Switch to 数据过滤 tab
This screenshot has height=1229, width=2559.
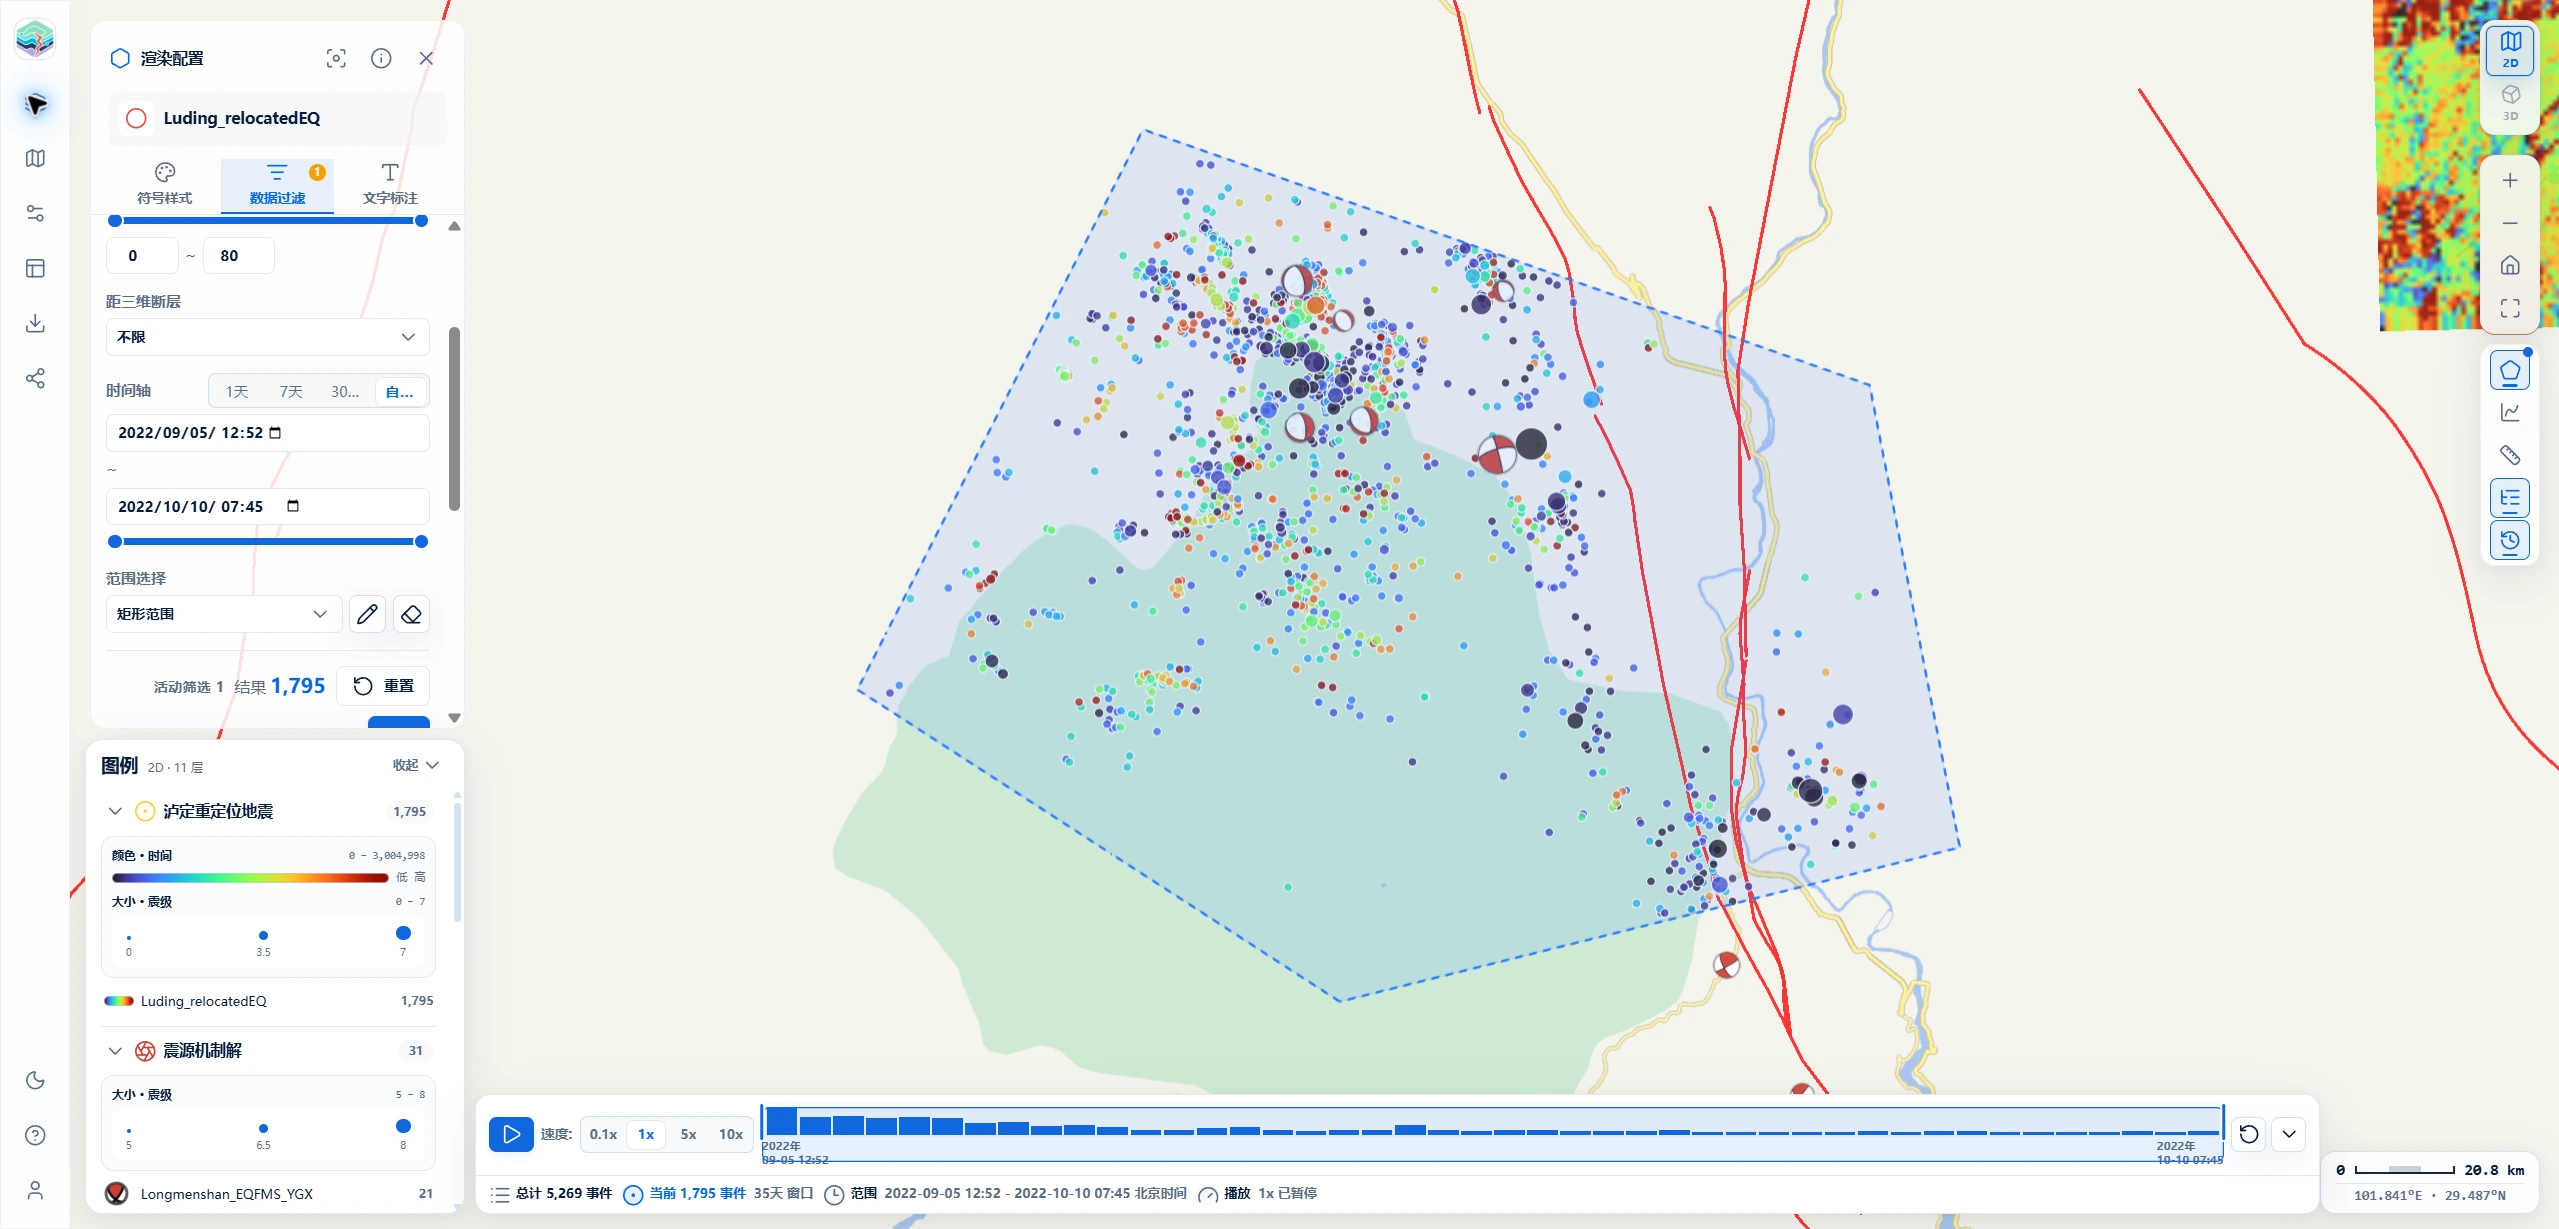point(277,185)
